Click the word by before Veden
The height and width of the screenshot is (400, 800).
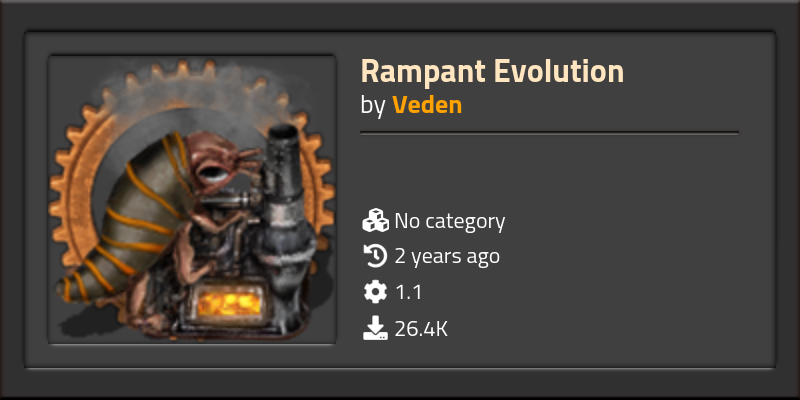coord(373,106)
